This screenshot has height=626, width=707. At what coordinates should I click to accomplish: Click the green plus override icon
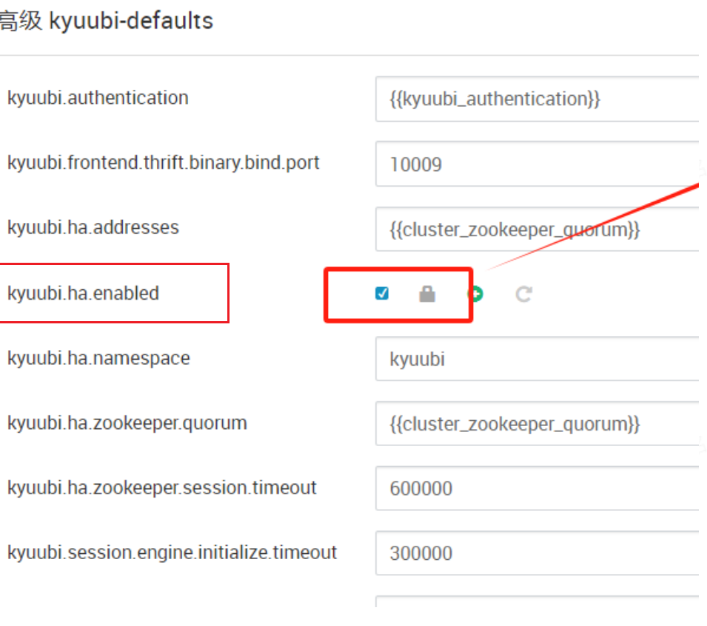click(476, 294)
